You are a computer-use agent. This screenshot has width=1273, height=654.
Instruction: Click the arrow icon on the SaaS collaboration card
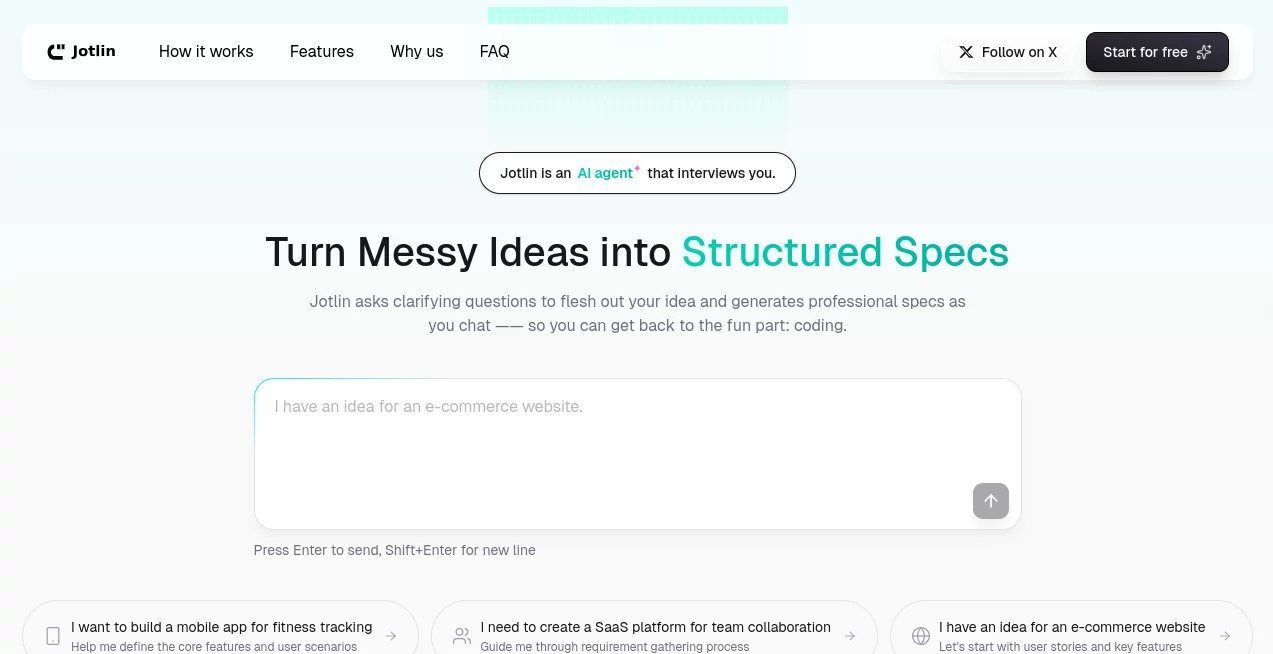[850, 636]
